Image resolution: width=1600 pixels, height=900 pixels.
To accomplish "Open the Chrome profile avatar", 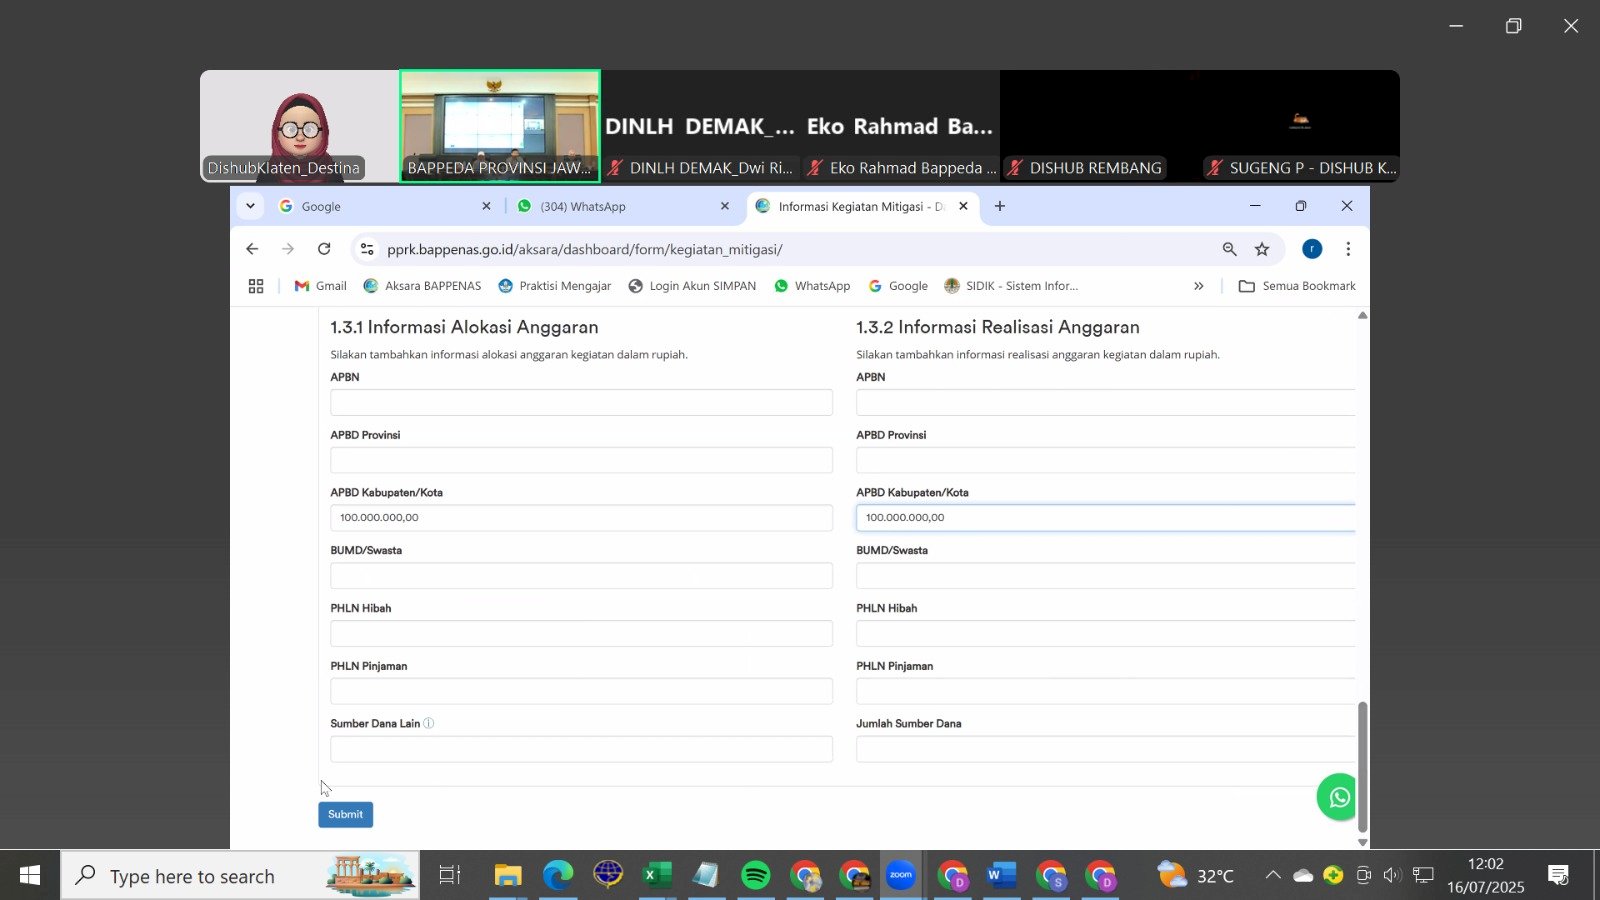I will (x=1312, y=249).
